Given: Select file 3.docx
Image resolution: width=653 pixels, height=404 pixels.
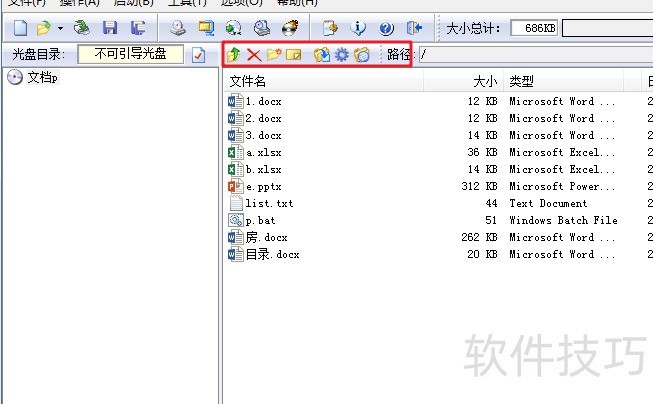Looking at the screenshot, I should (x=263, y=136).
